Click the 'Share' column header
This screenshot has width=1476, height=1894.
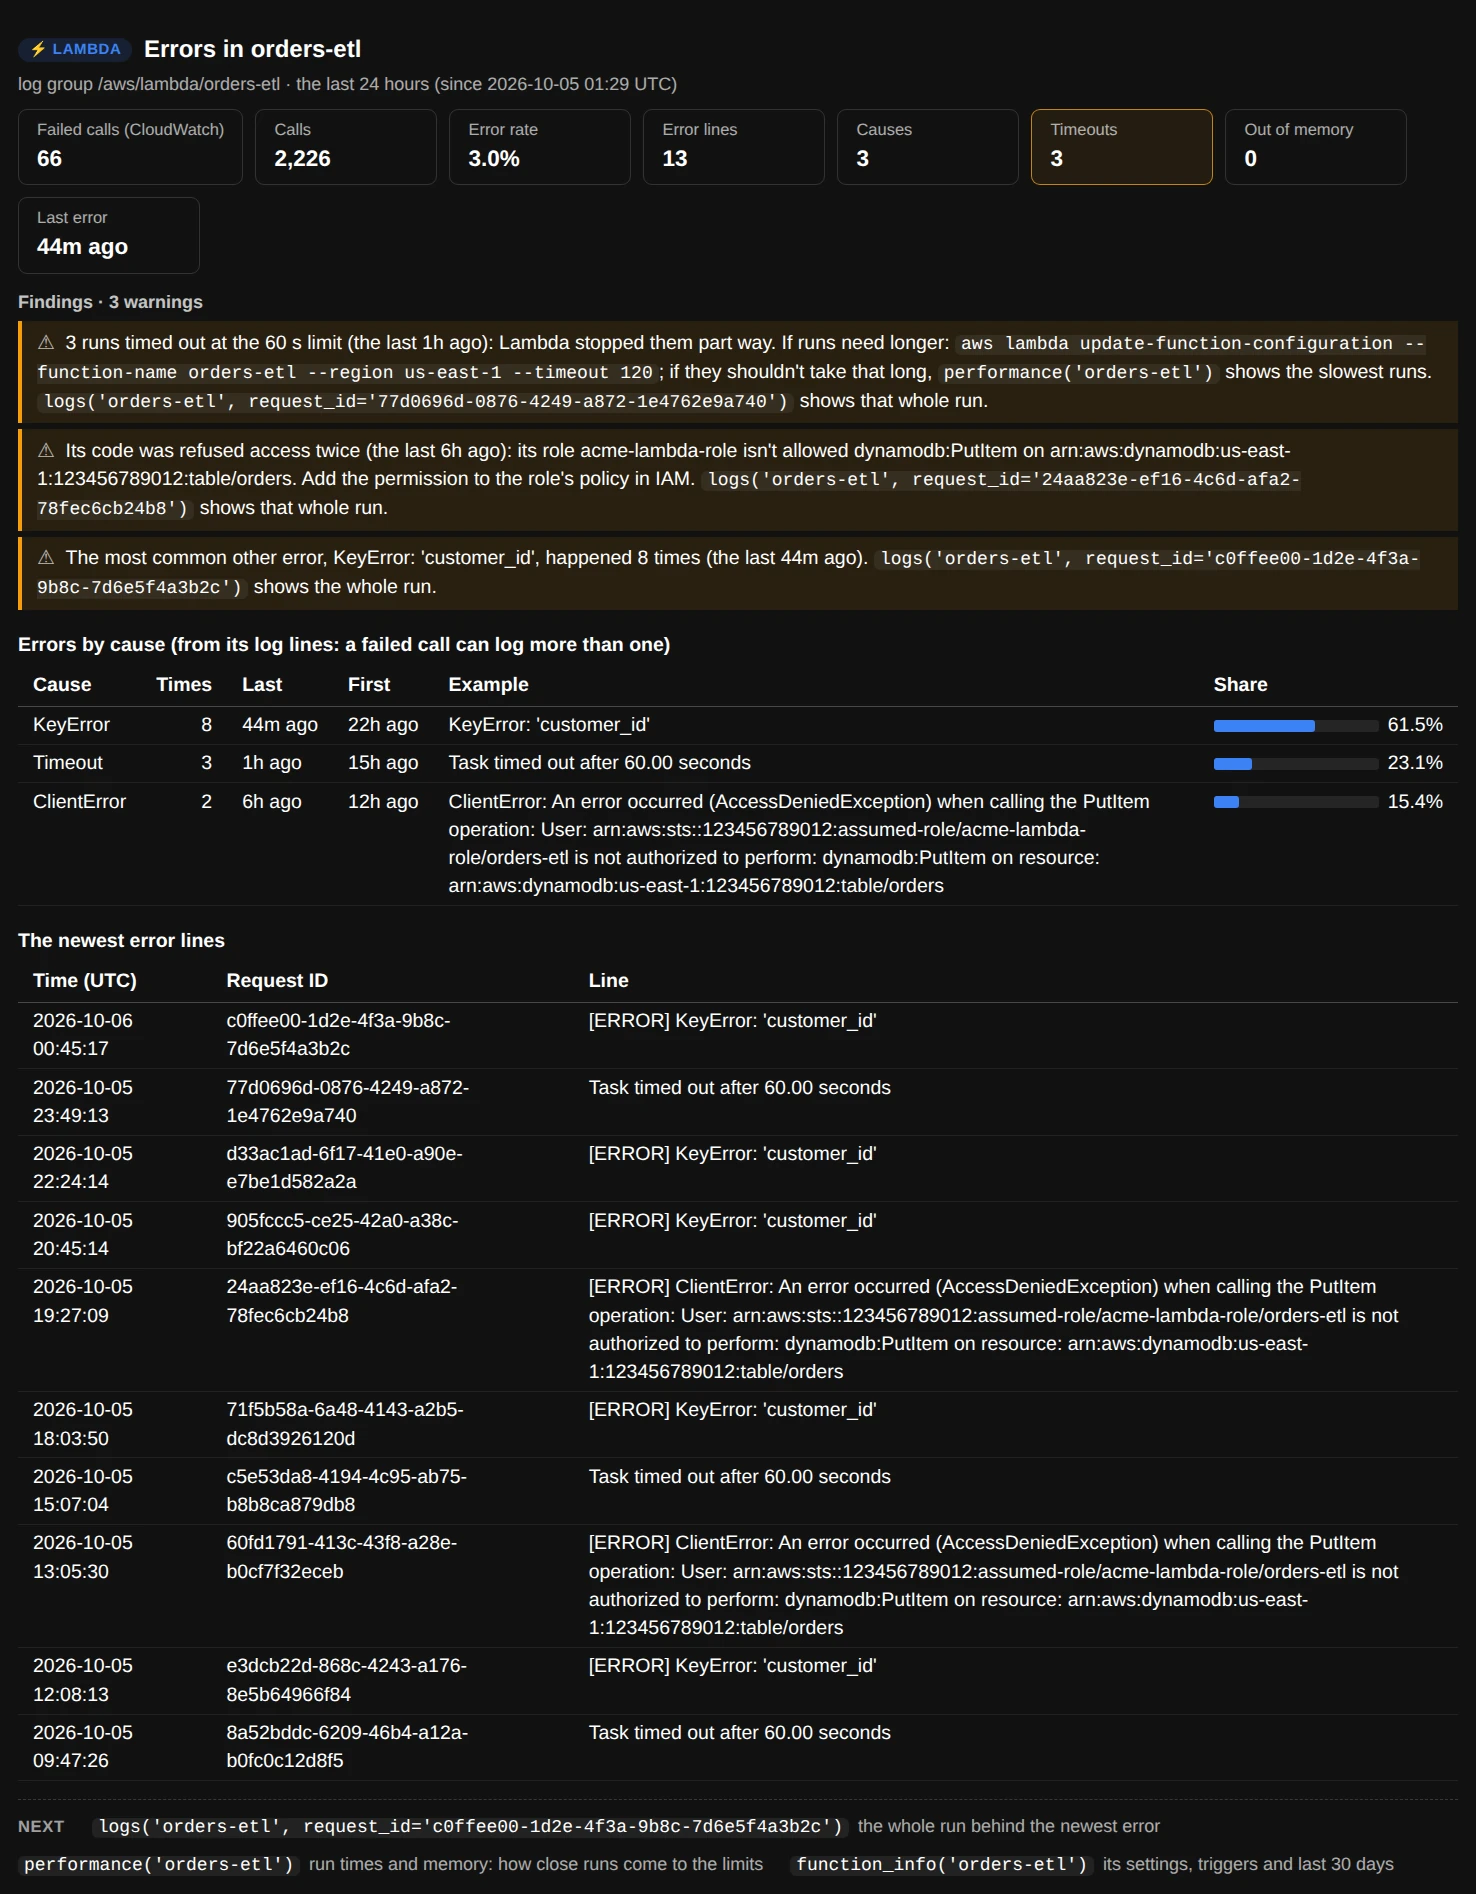[1240, 685]
